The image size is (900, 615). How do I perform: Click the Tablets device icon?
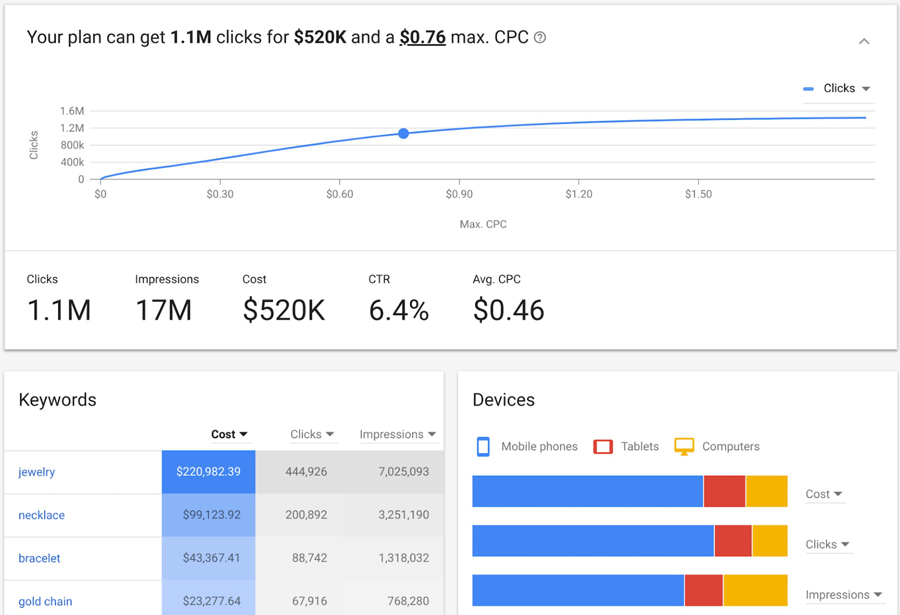click(x=603, y=447)
